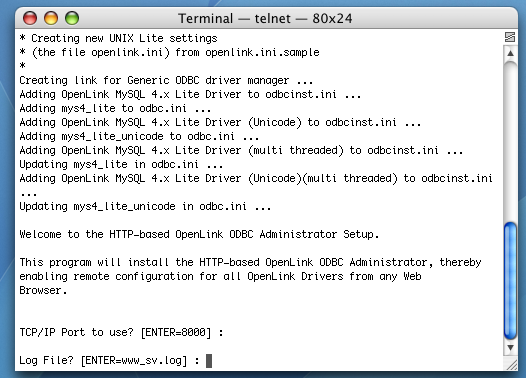The image size is (526, 378).
Task: Click '[ENTER=8000]' default port text
Action: point(176,333)
